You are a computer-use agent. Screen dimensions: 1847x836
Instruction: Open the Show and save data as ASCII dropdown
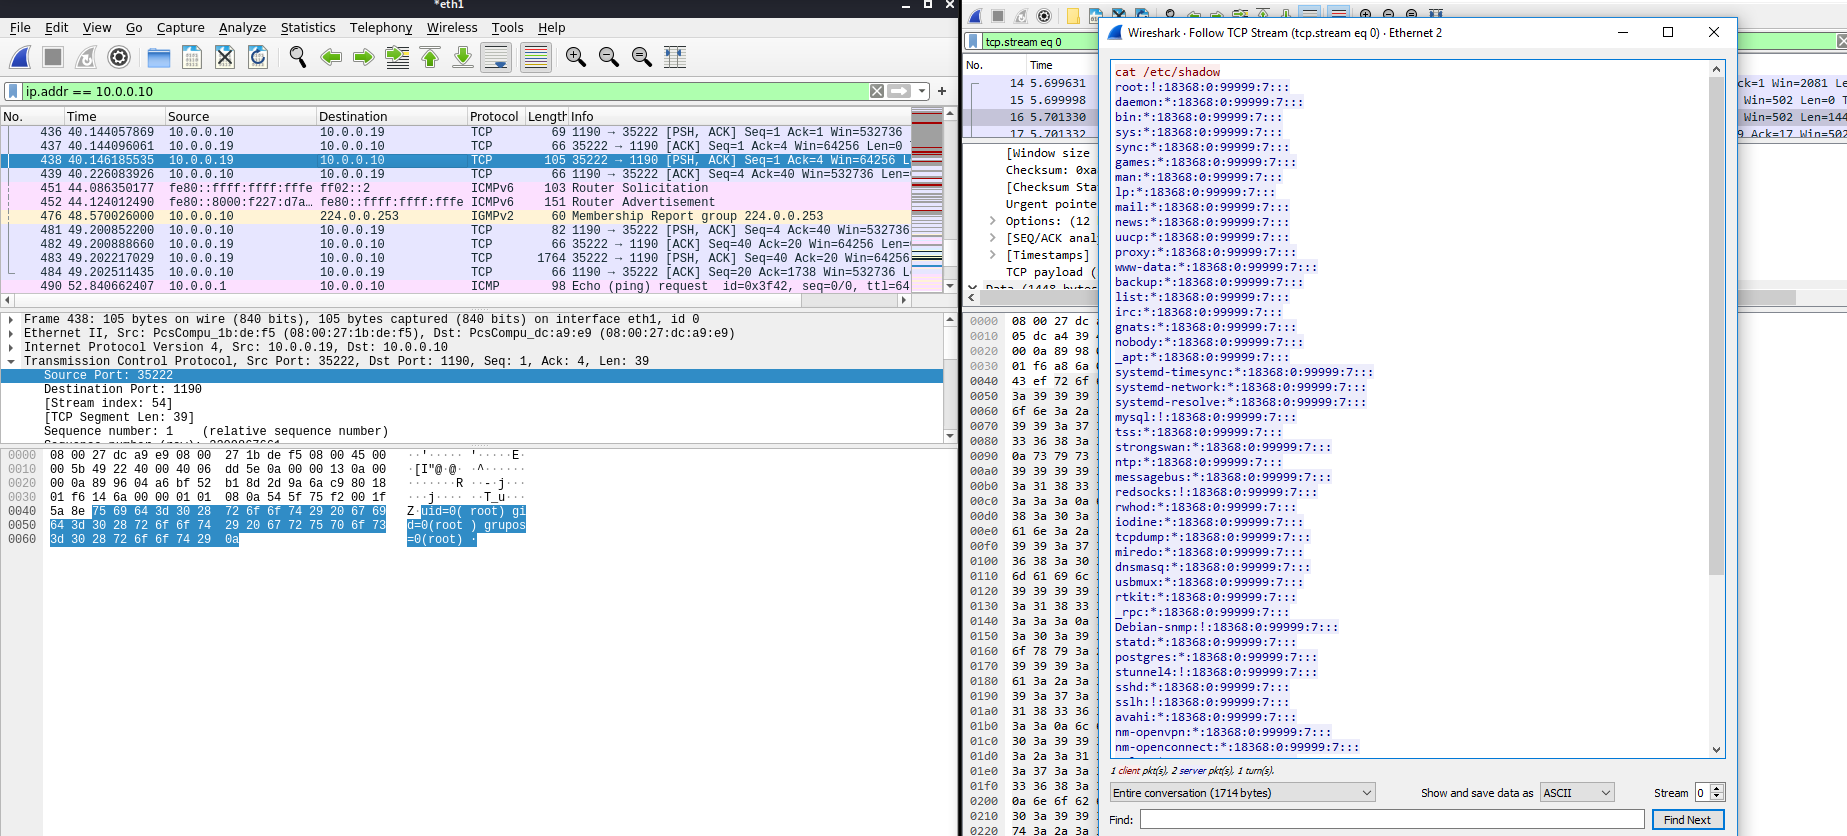coord(1578,793)
